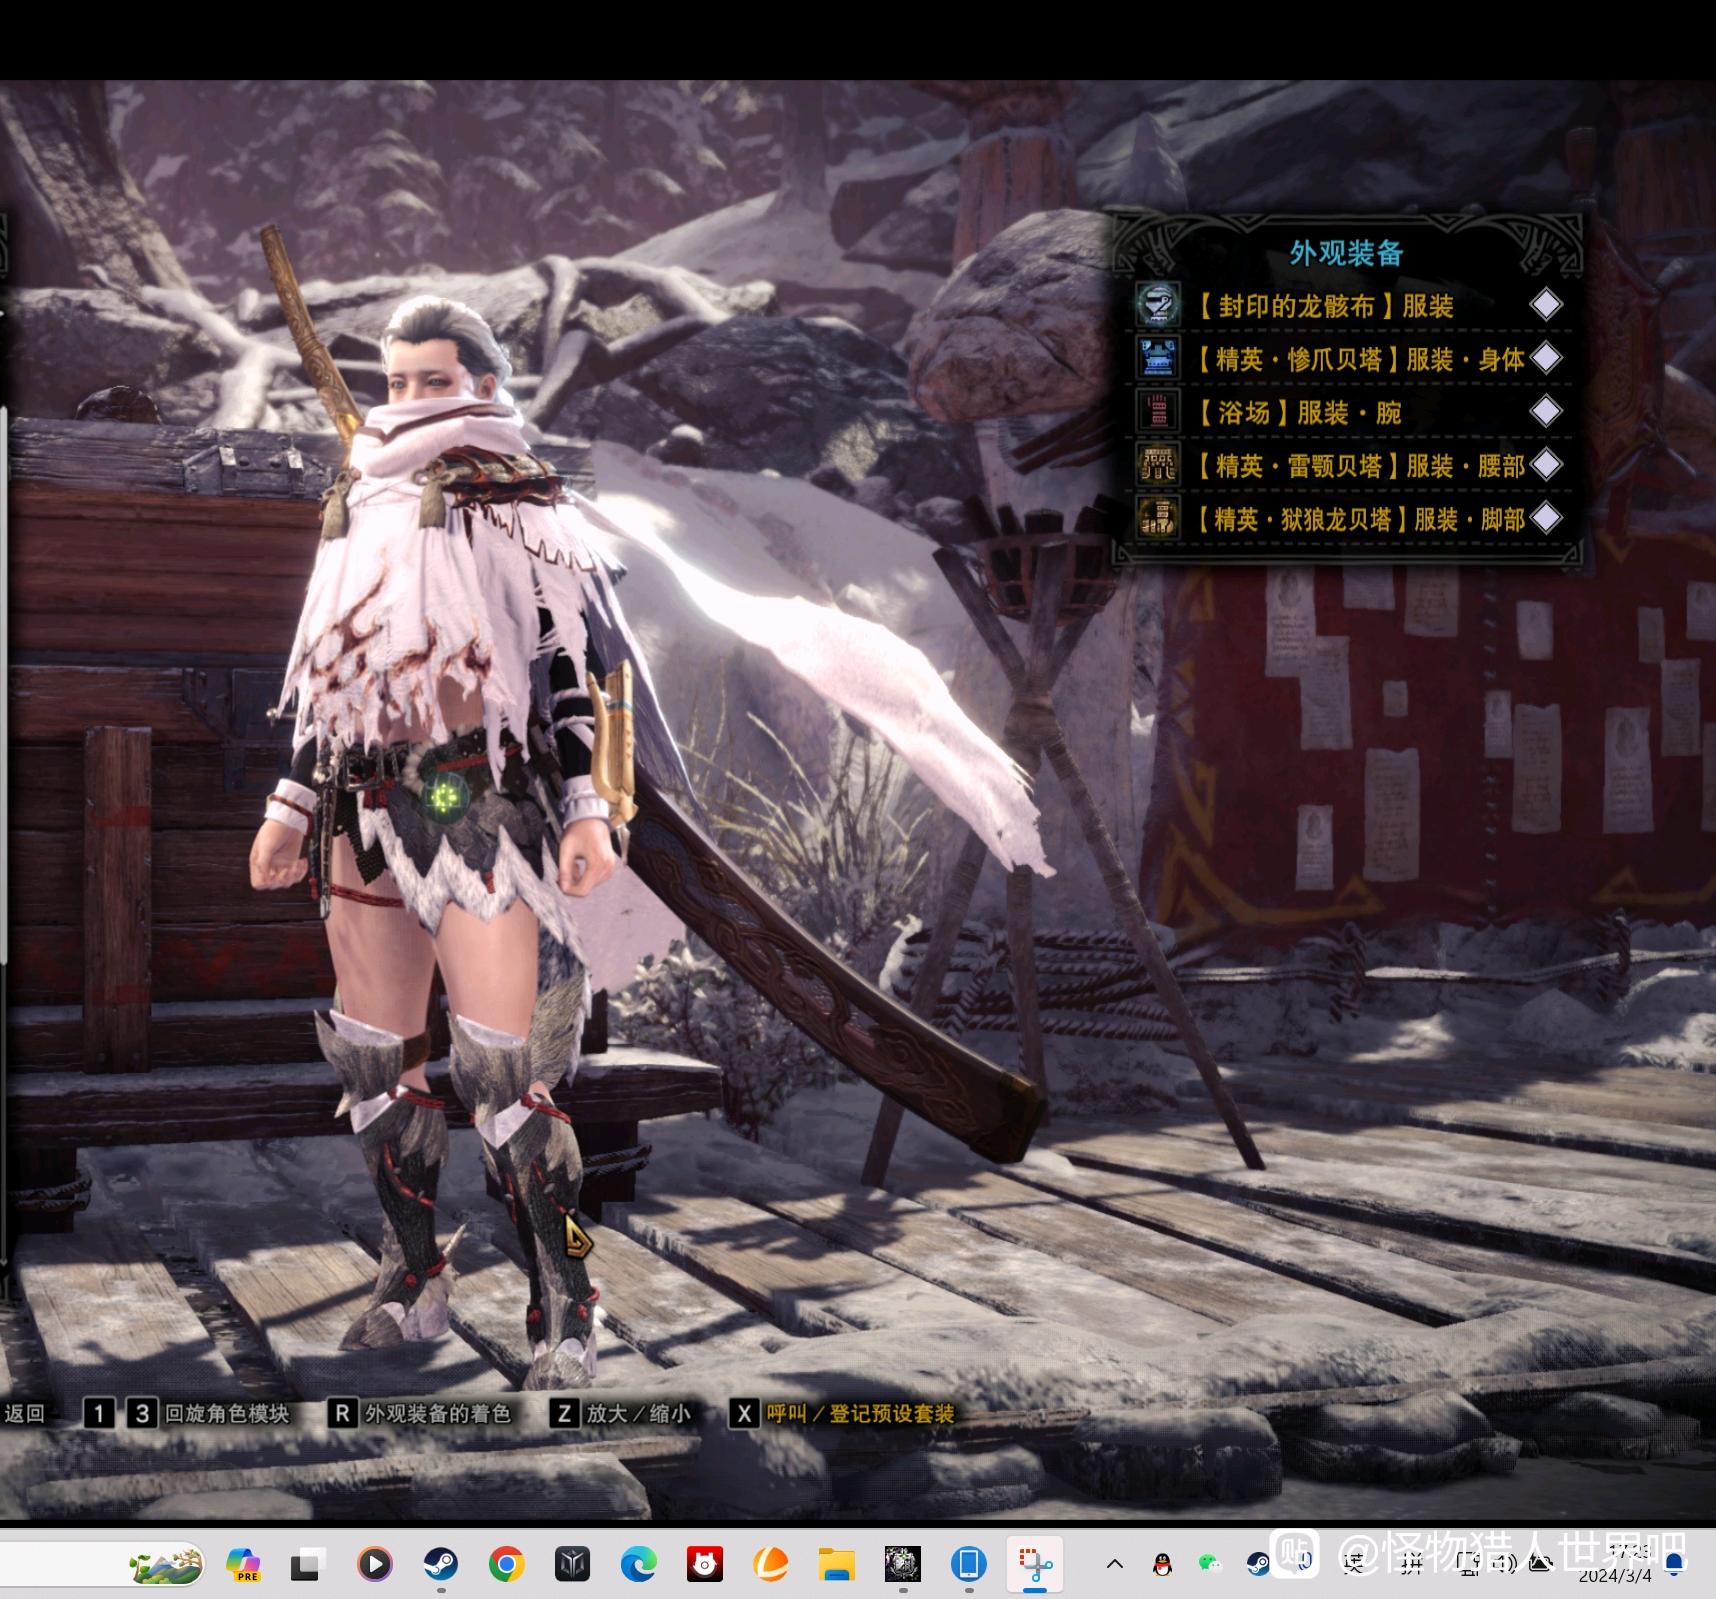The height and width of the screenshot is (1599, 1716).
Task: Open Steam from the taskbar
Action: tap(440, 1564)
